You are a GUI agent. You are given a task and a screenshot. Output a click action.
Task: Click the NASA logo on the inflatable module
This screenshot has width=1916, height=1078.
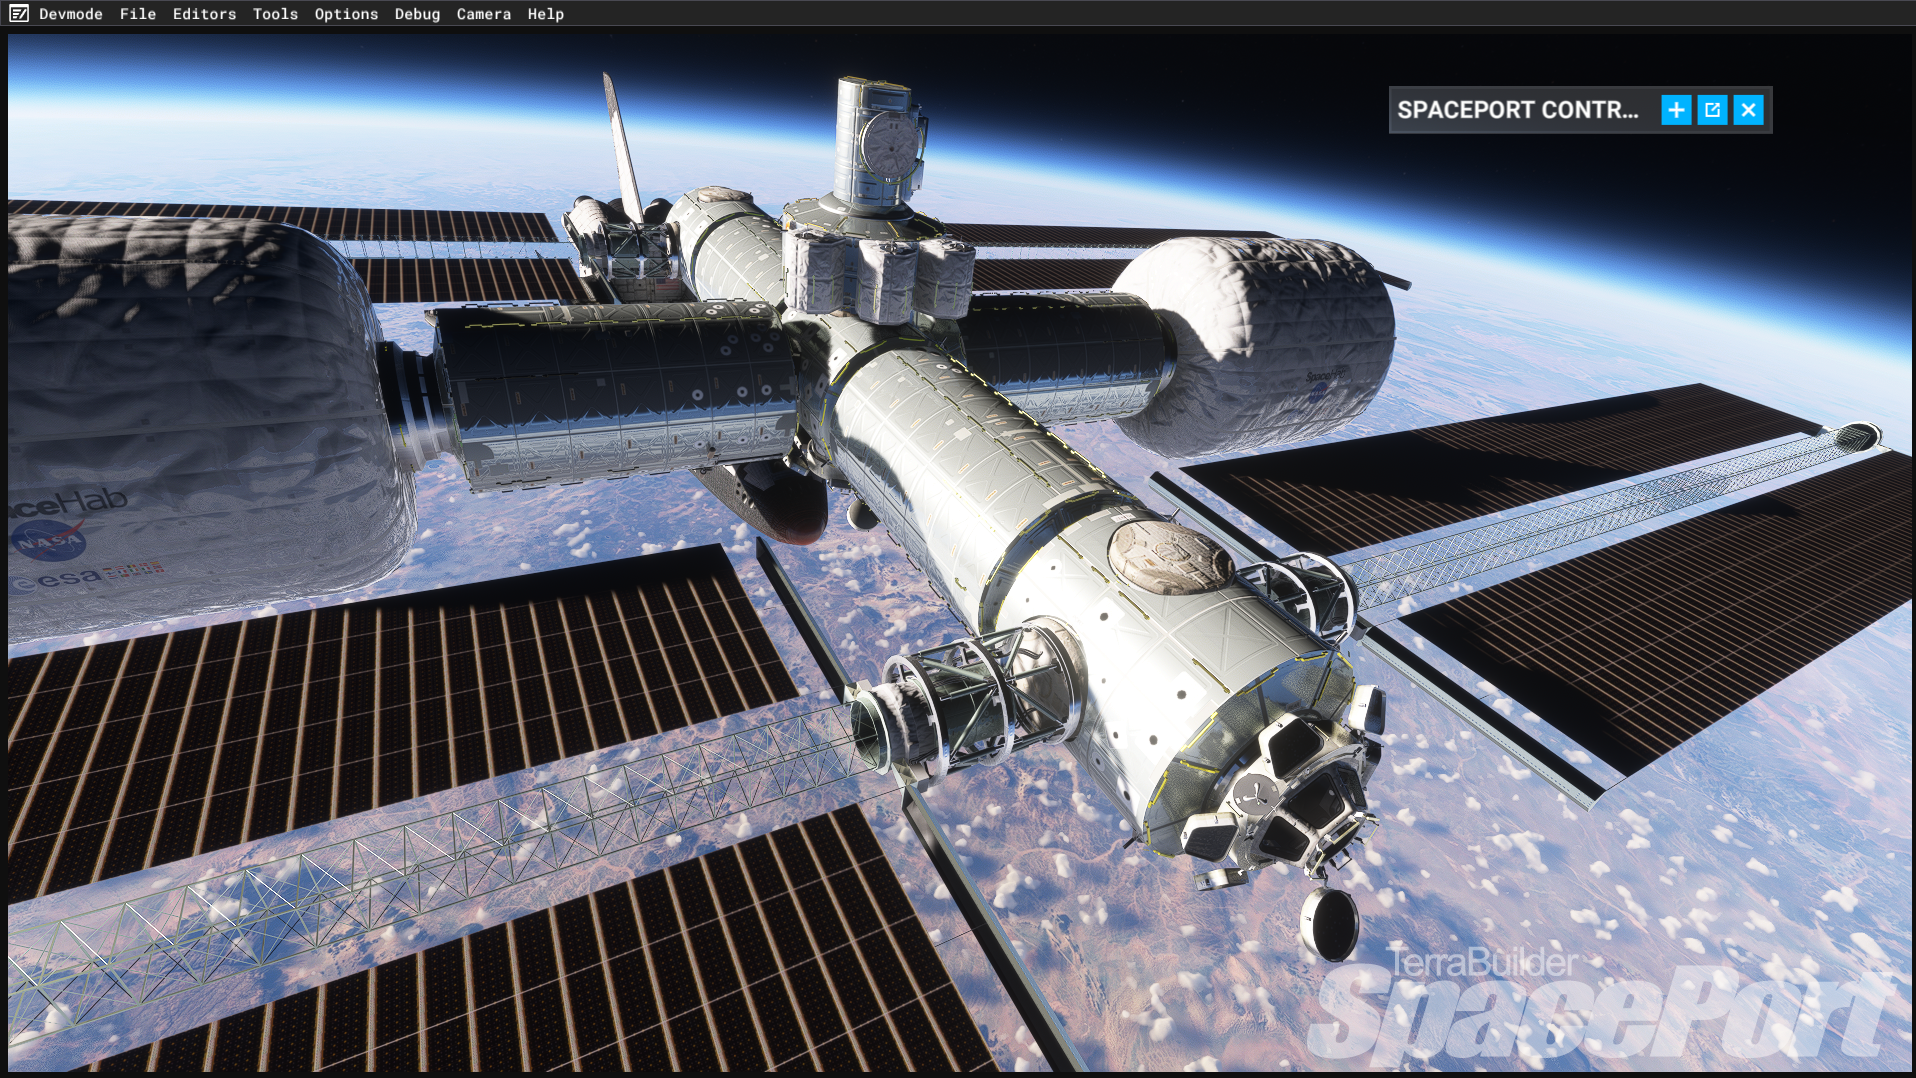click(49, 541)
